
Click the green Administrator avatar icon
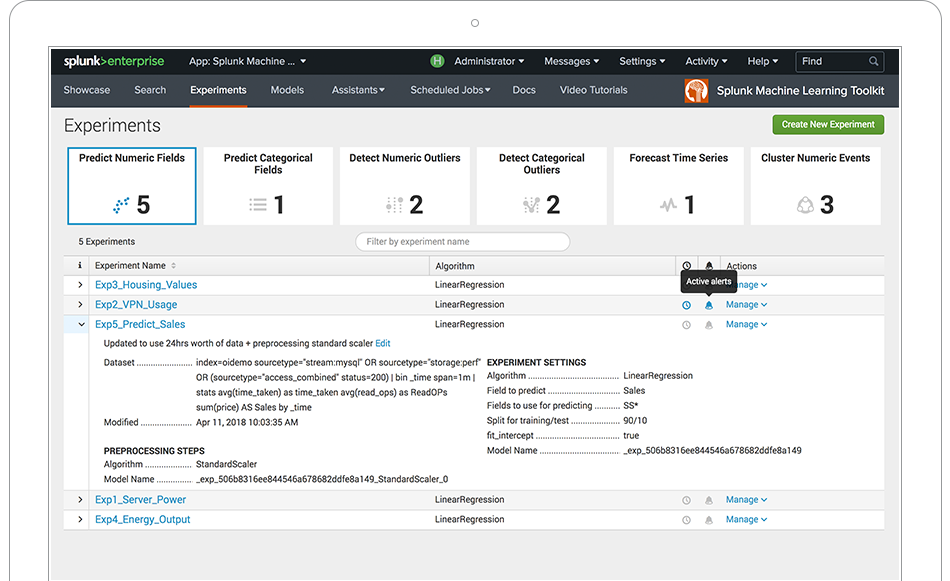(x=437, y=61)
